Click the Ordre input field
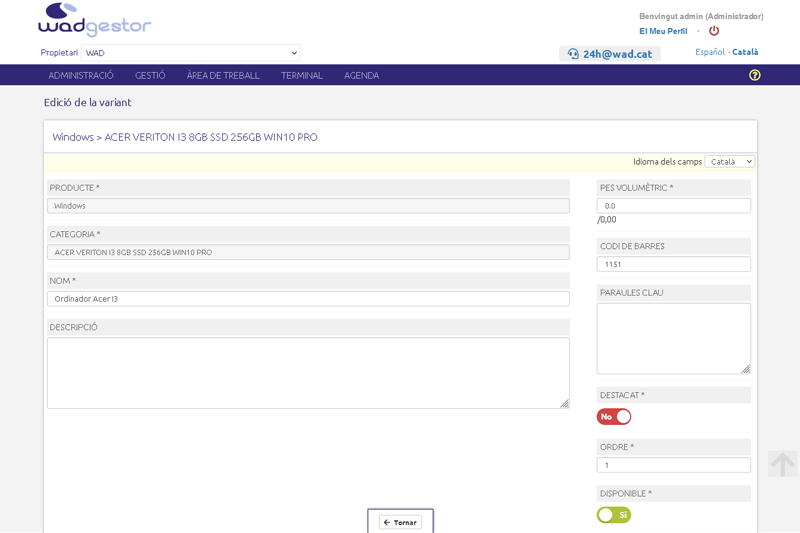This screenshot has height=533, width=800. [x=673, y=465]
